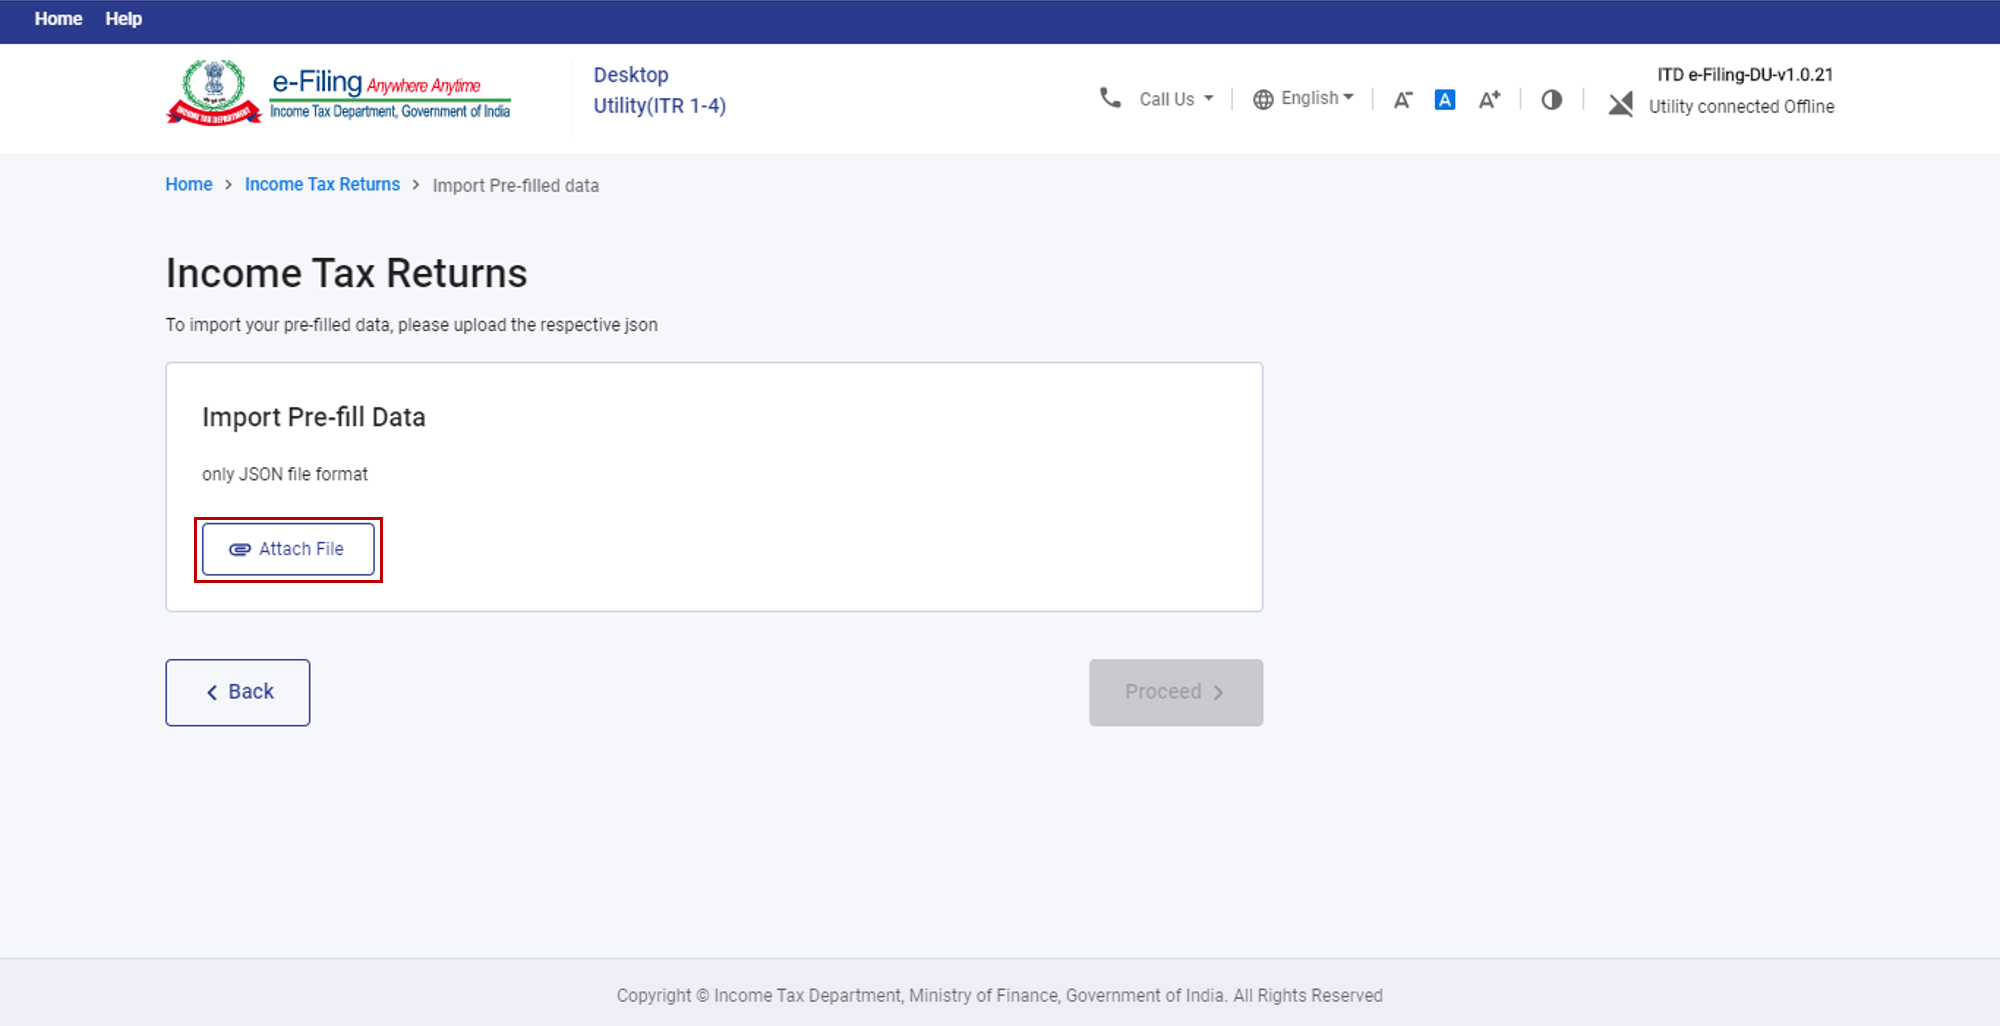Open Income Tax Returns breadcrumb link
The image size is (2000, 1026).
point(322,185)
